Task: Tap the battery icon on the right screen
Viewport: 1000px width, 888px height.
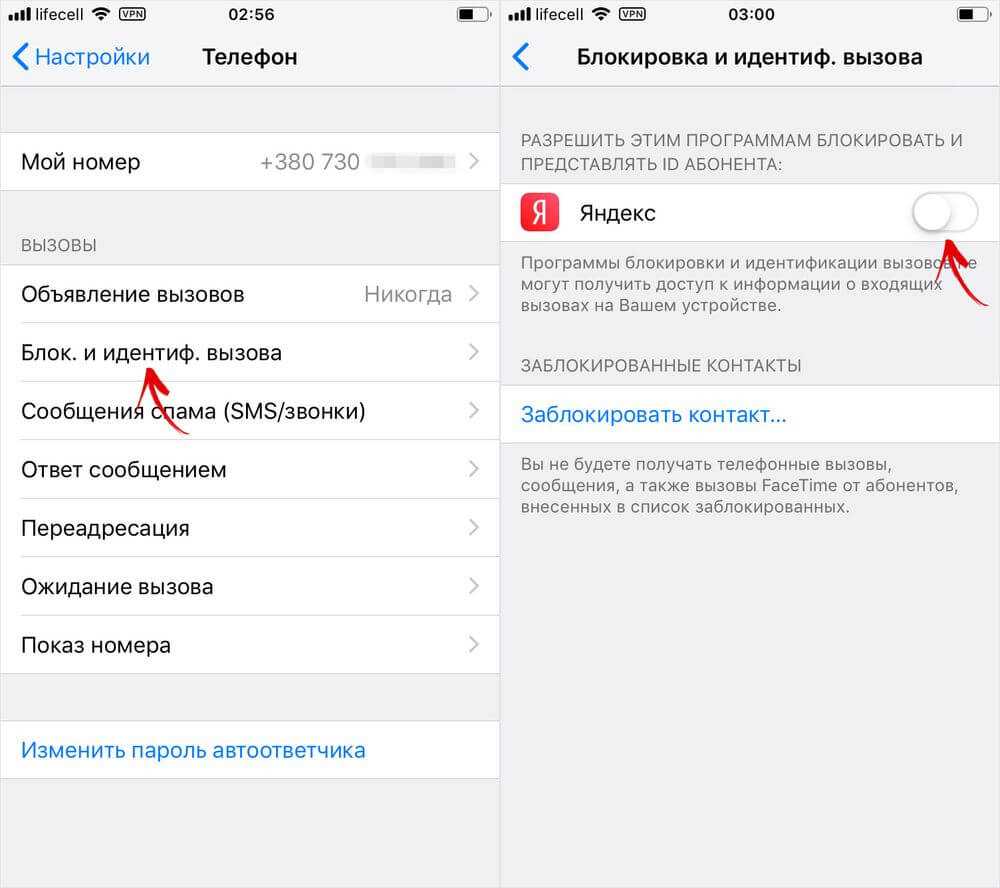Action: coord(974,14)
